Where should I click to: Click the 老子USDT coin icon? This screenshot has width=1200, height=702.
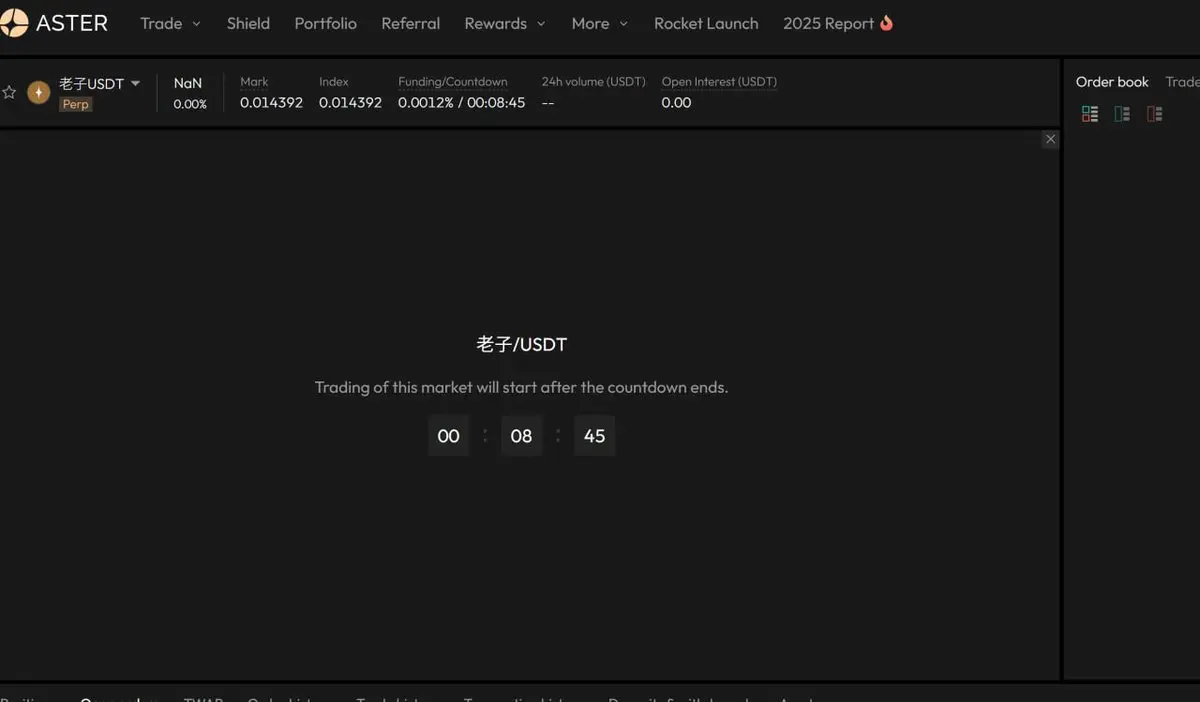(x=38, y=92)
